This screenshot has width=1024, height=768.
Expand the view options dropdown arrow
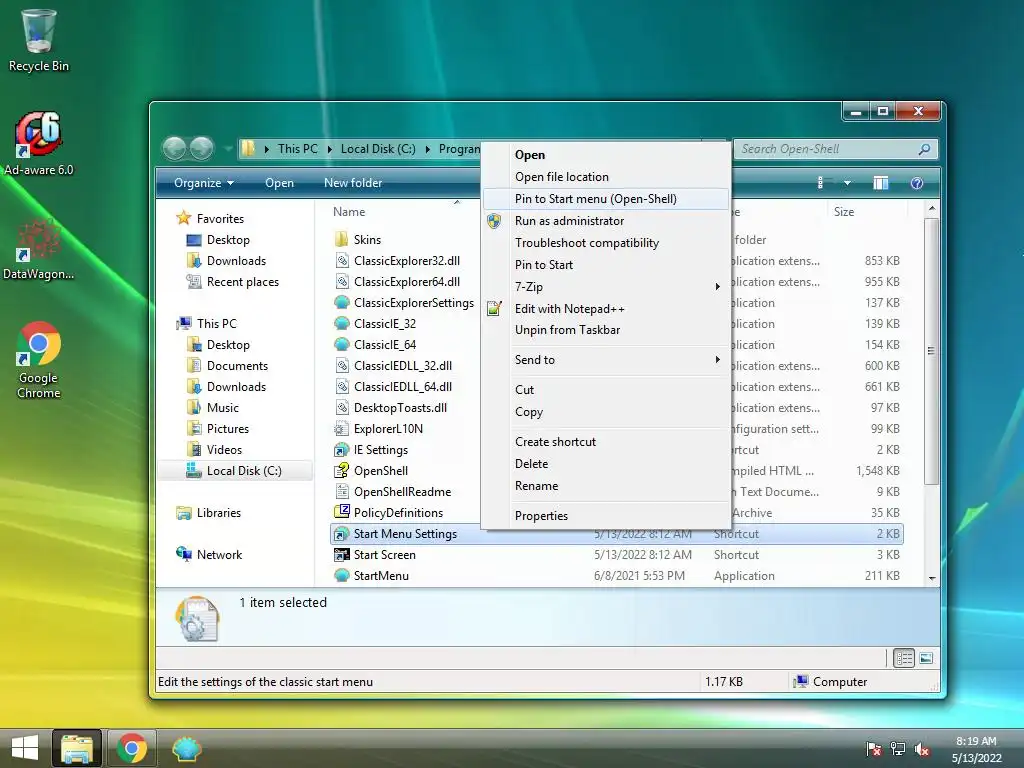coord(847,183)
